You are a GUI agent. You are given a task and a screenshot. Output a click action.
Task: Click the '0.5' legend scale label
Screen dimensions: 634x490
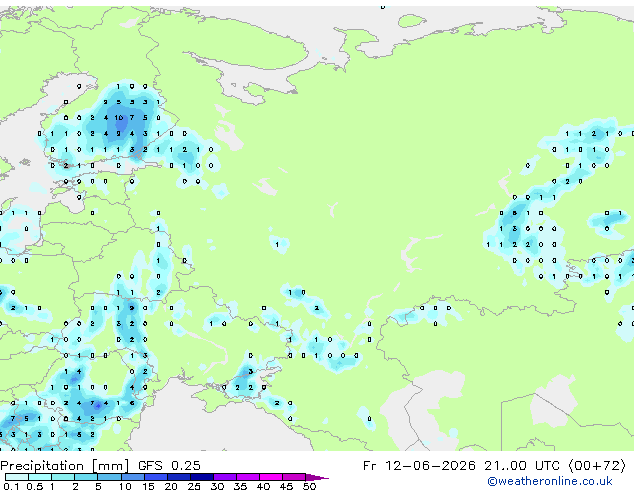34,486
